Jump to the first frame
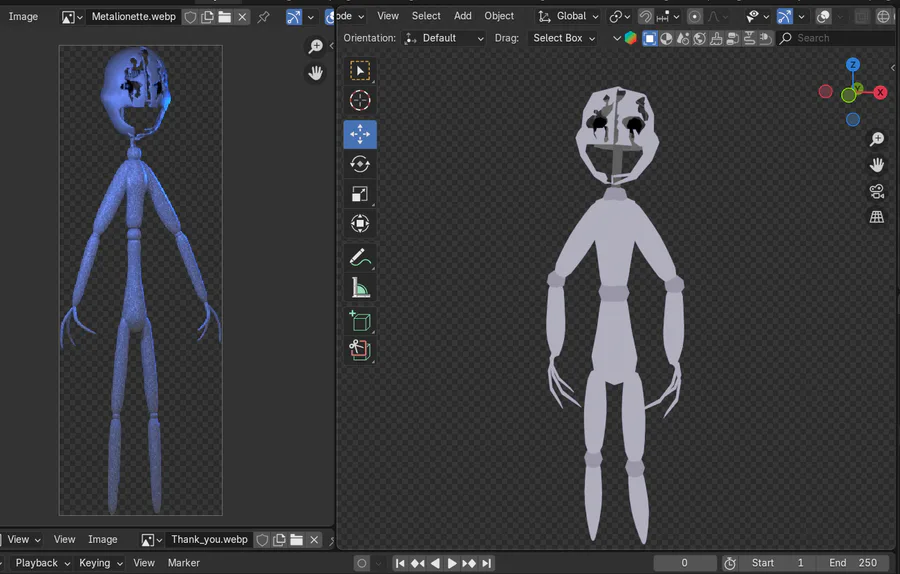 pos(400,563)
